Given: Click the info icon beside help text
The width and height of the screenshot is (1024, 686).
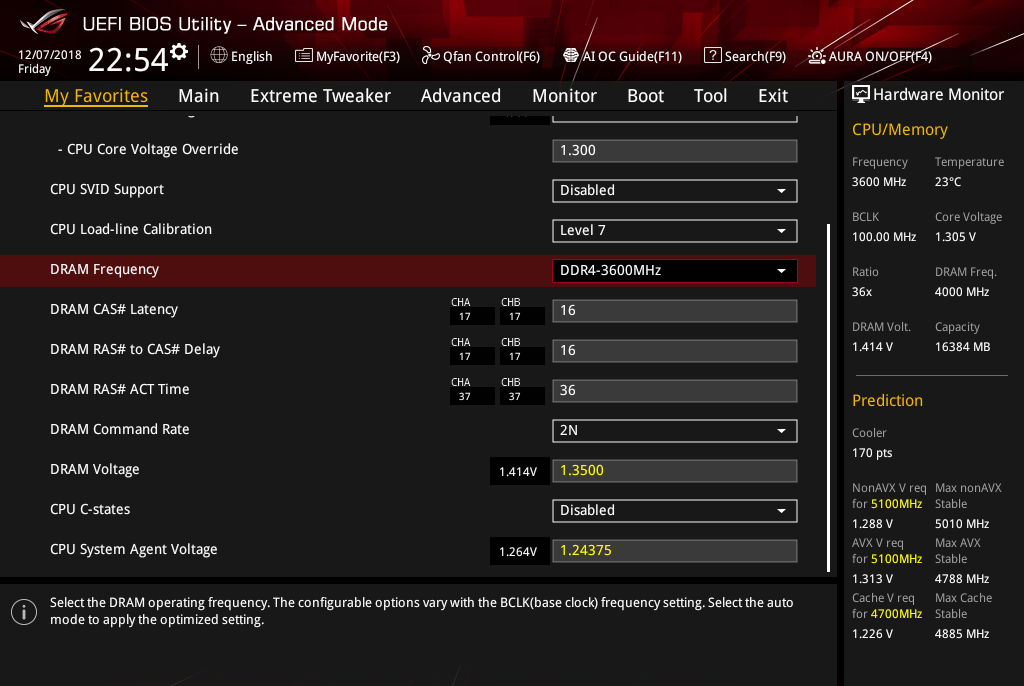Looking at the screenshot, I should (24, 612).
